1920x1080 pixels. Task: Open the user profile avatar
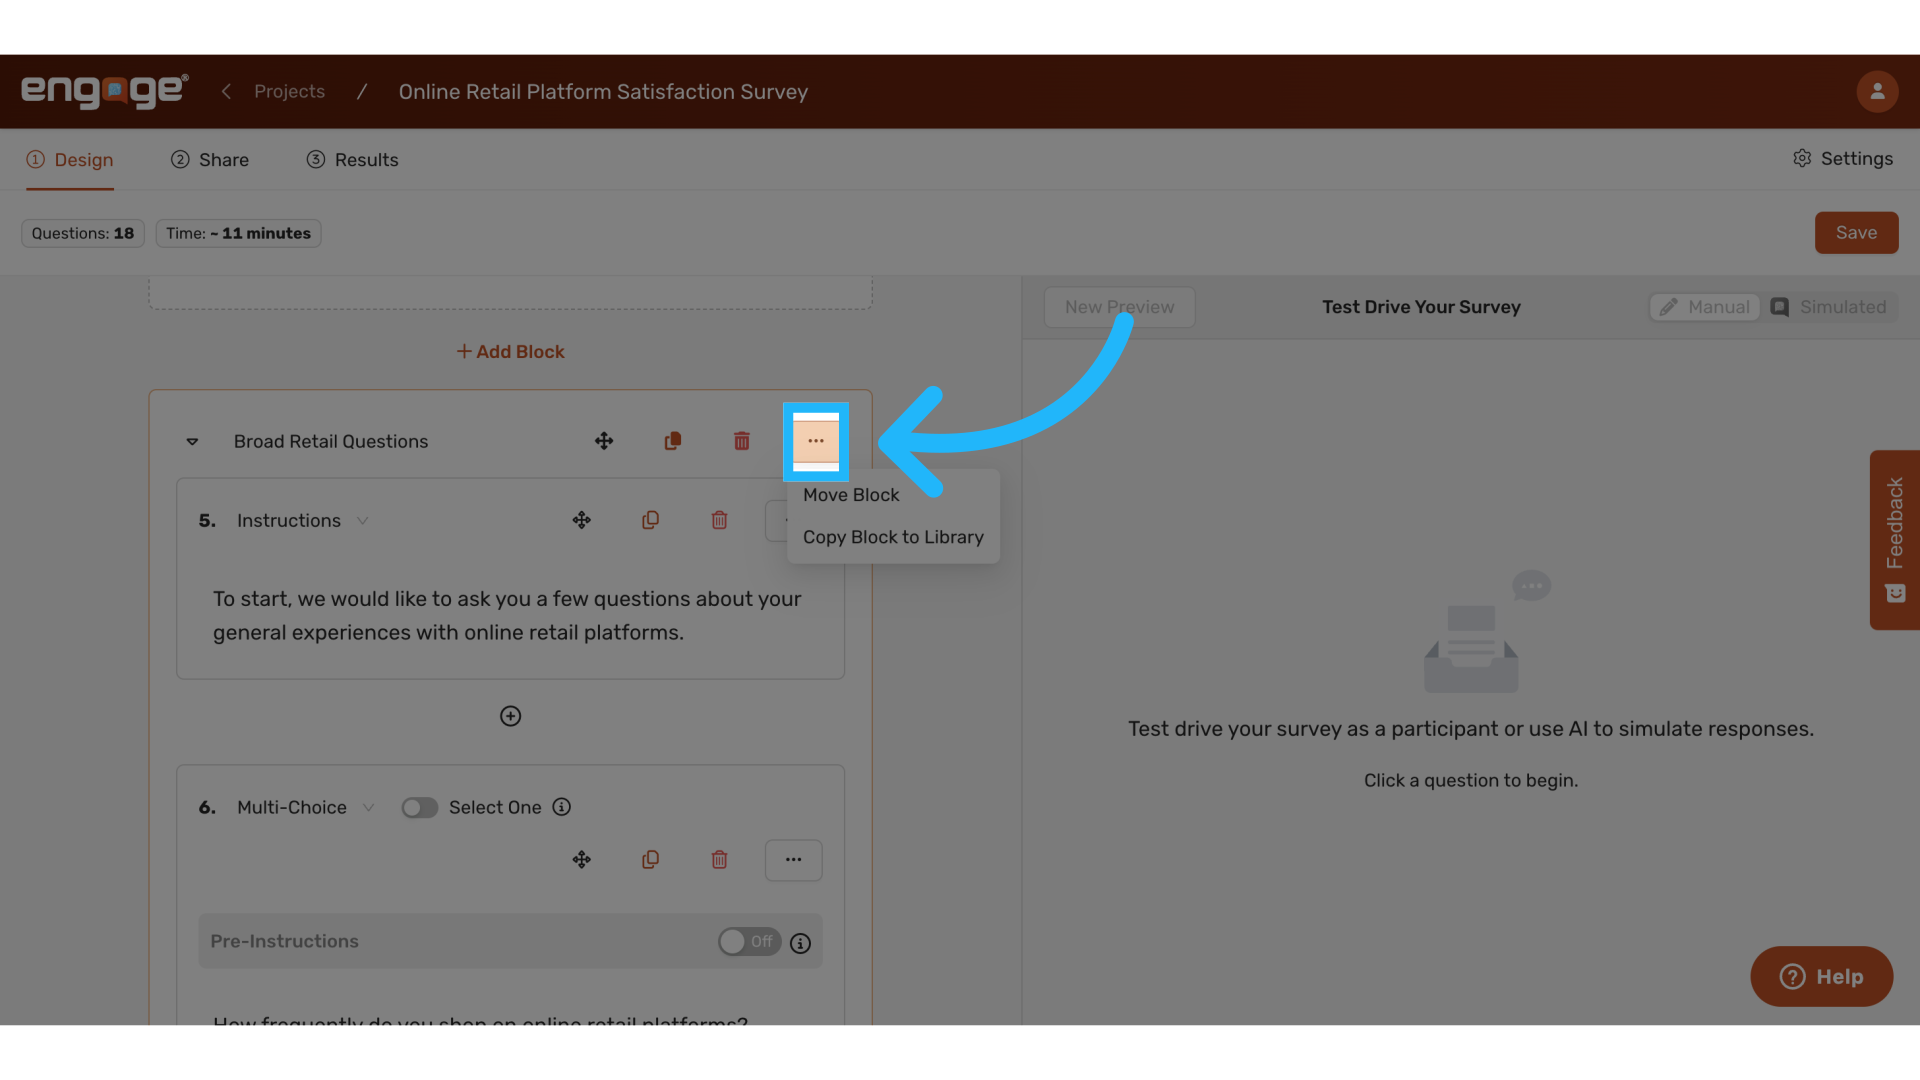(x=1877, y=91)
